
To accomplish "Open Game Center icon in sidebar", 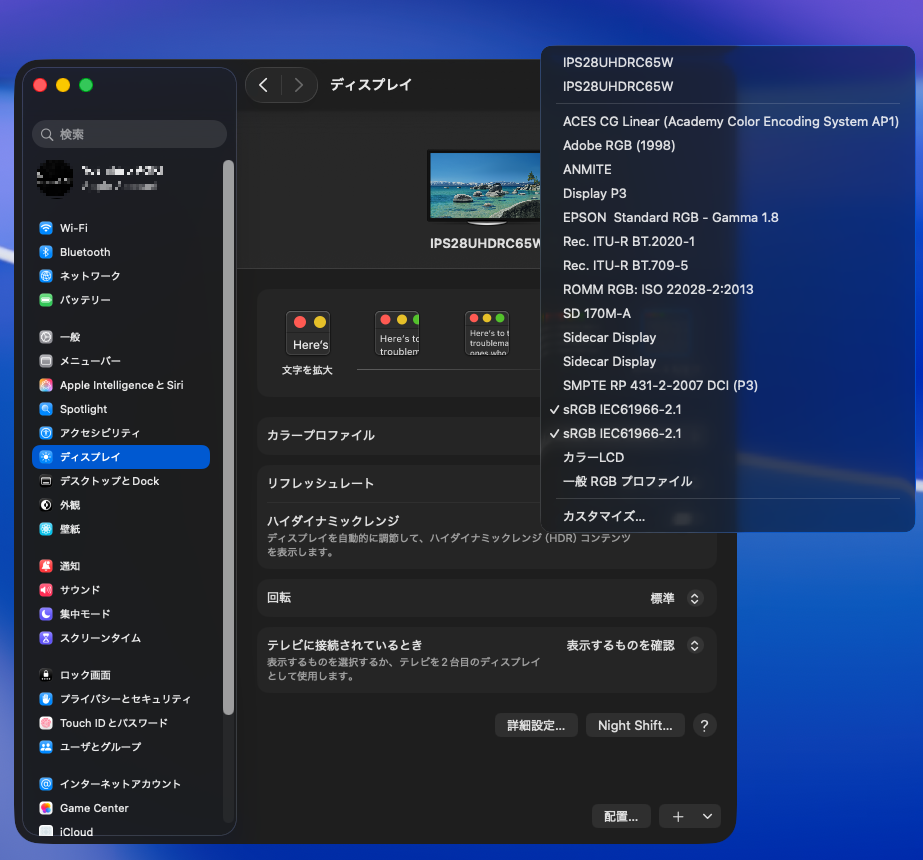I will click(x=46, y=808).
